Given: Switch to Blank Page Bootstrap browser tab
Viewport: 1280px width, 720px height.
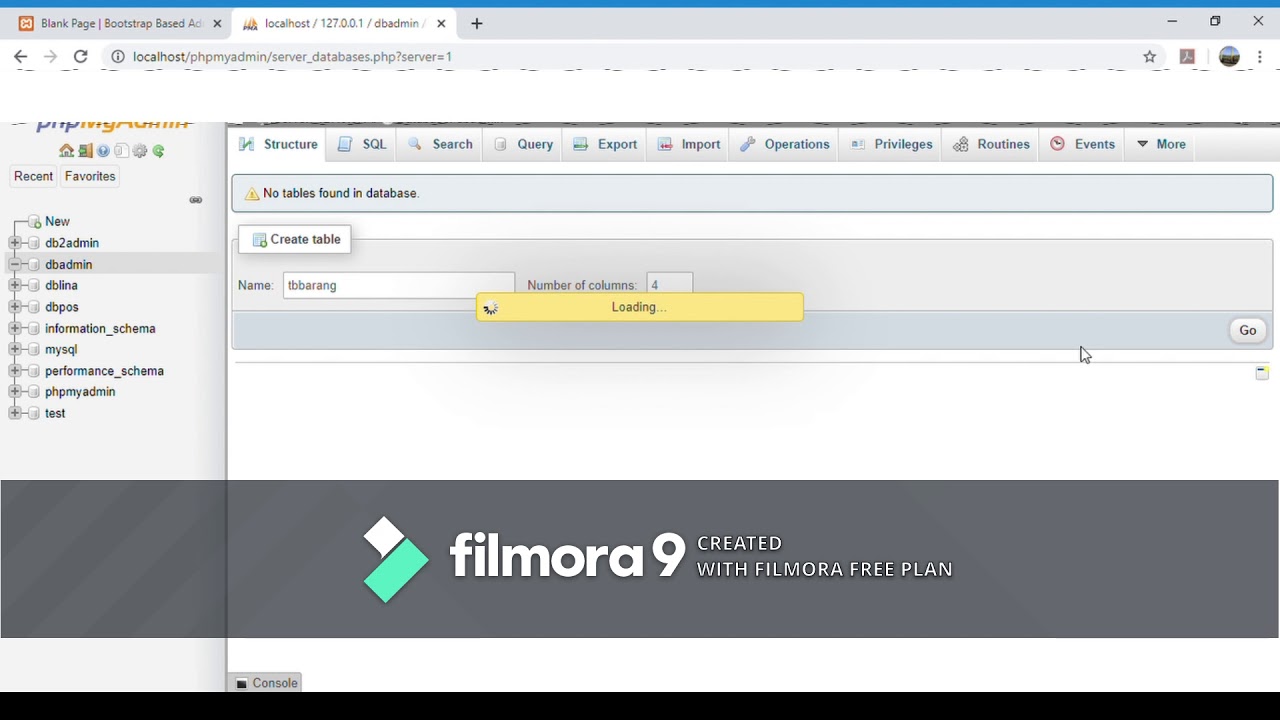Looking at the screenshot, I should (119, 23).
